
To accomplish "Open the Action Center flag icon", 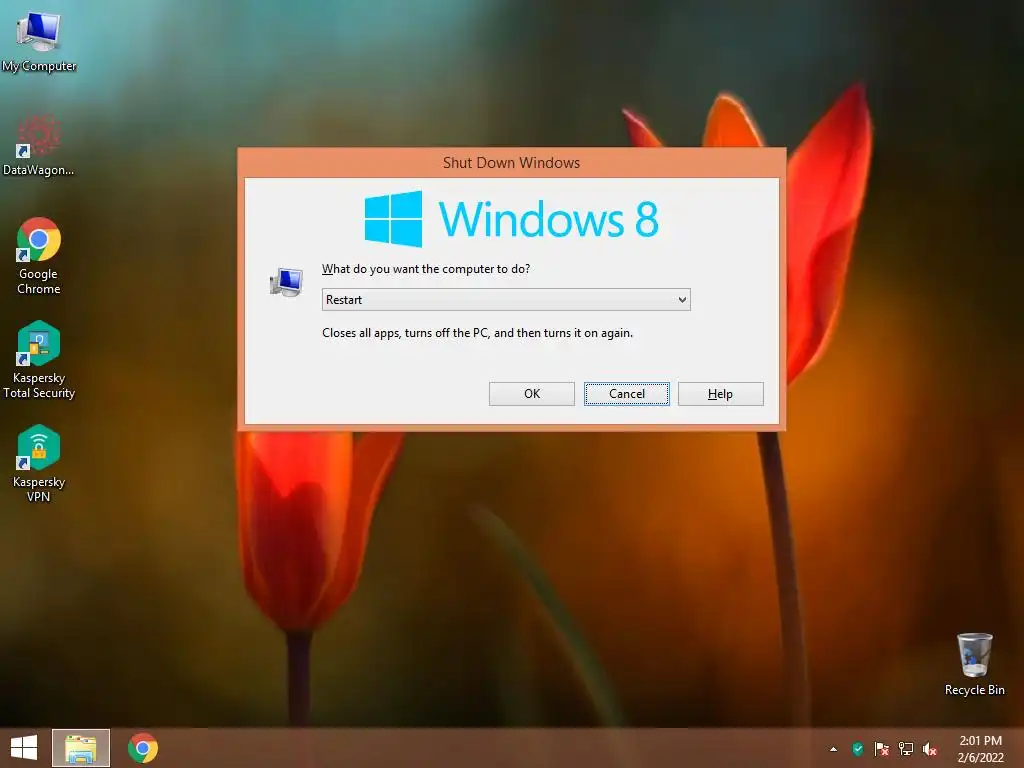I will point(881,749).
